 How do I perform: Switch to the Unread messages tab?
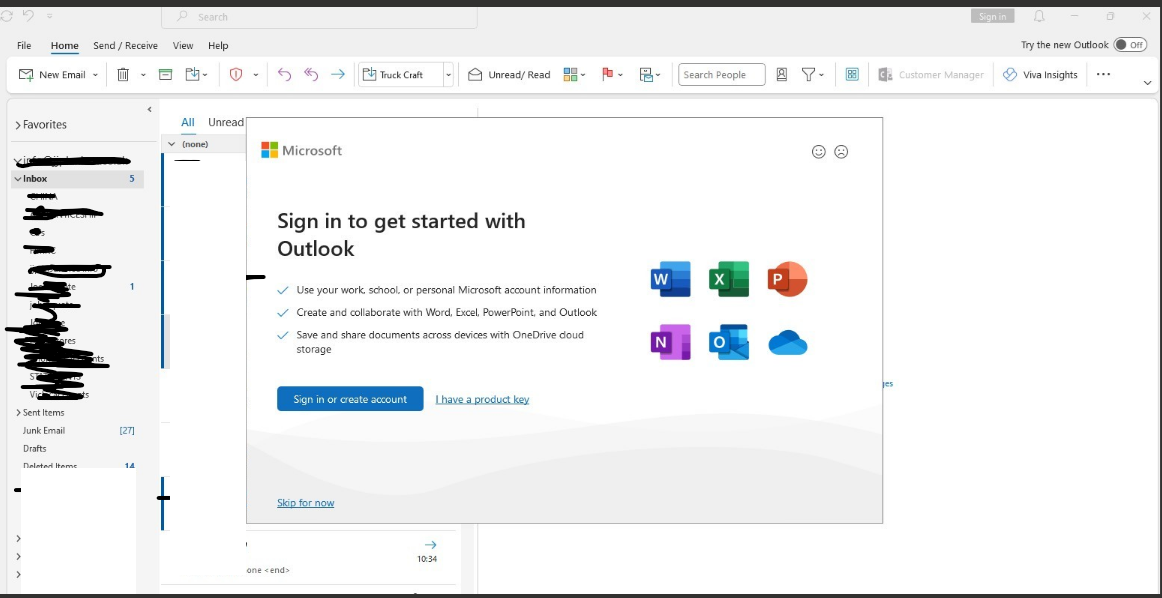226,122
